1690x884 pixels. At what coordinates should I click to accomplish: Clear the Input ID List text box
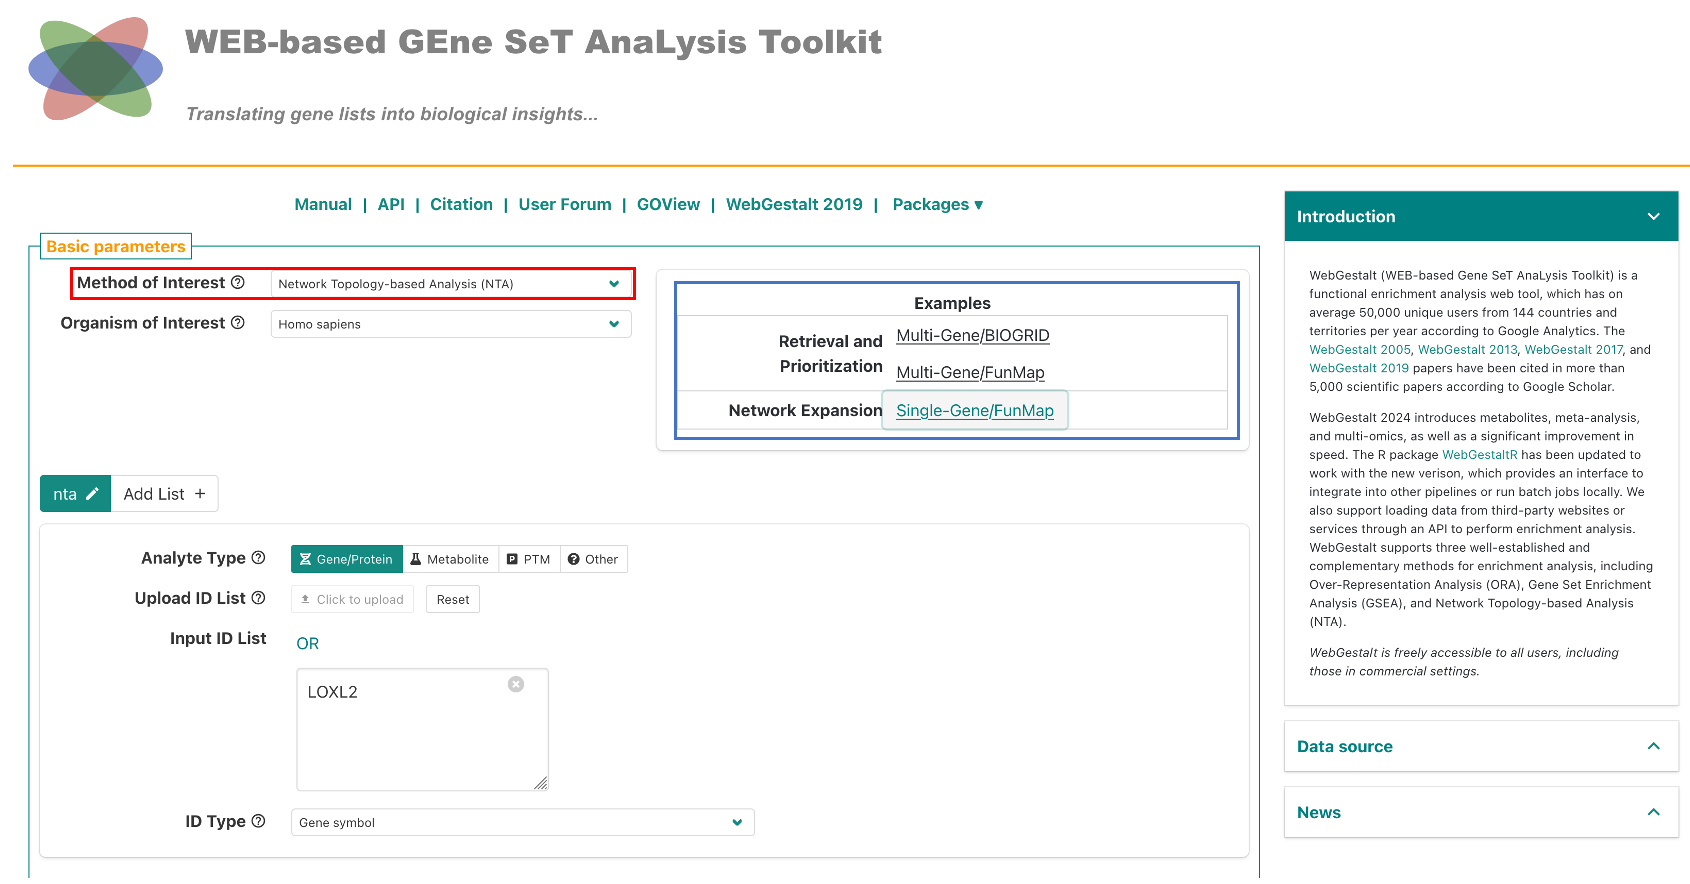(516, 684)
